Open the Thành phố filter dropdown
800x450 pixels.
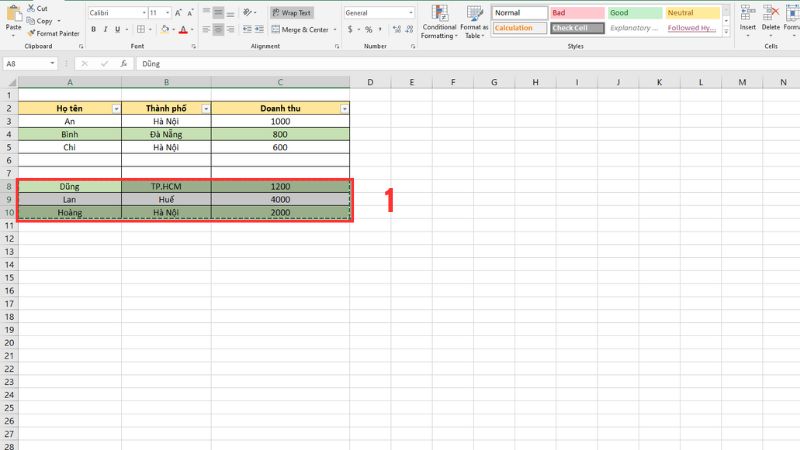coord(206,109)
